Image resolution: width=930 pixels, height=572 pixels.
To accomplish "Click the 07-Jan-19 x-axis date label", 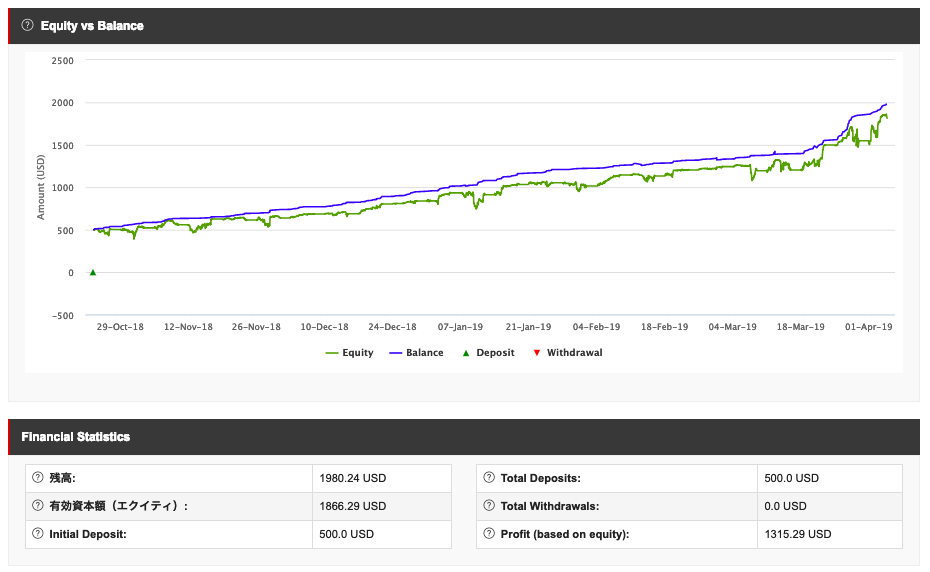I will coord(460,327).
